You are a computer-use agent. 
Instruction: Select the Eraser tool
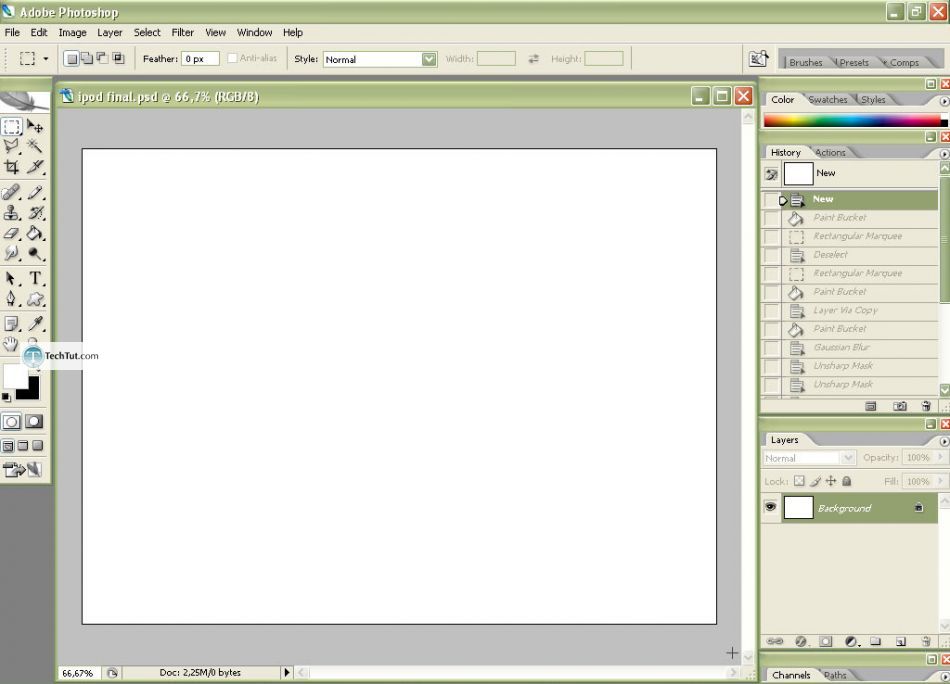point(12,233)
